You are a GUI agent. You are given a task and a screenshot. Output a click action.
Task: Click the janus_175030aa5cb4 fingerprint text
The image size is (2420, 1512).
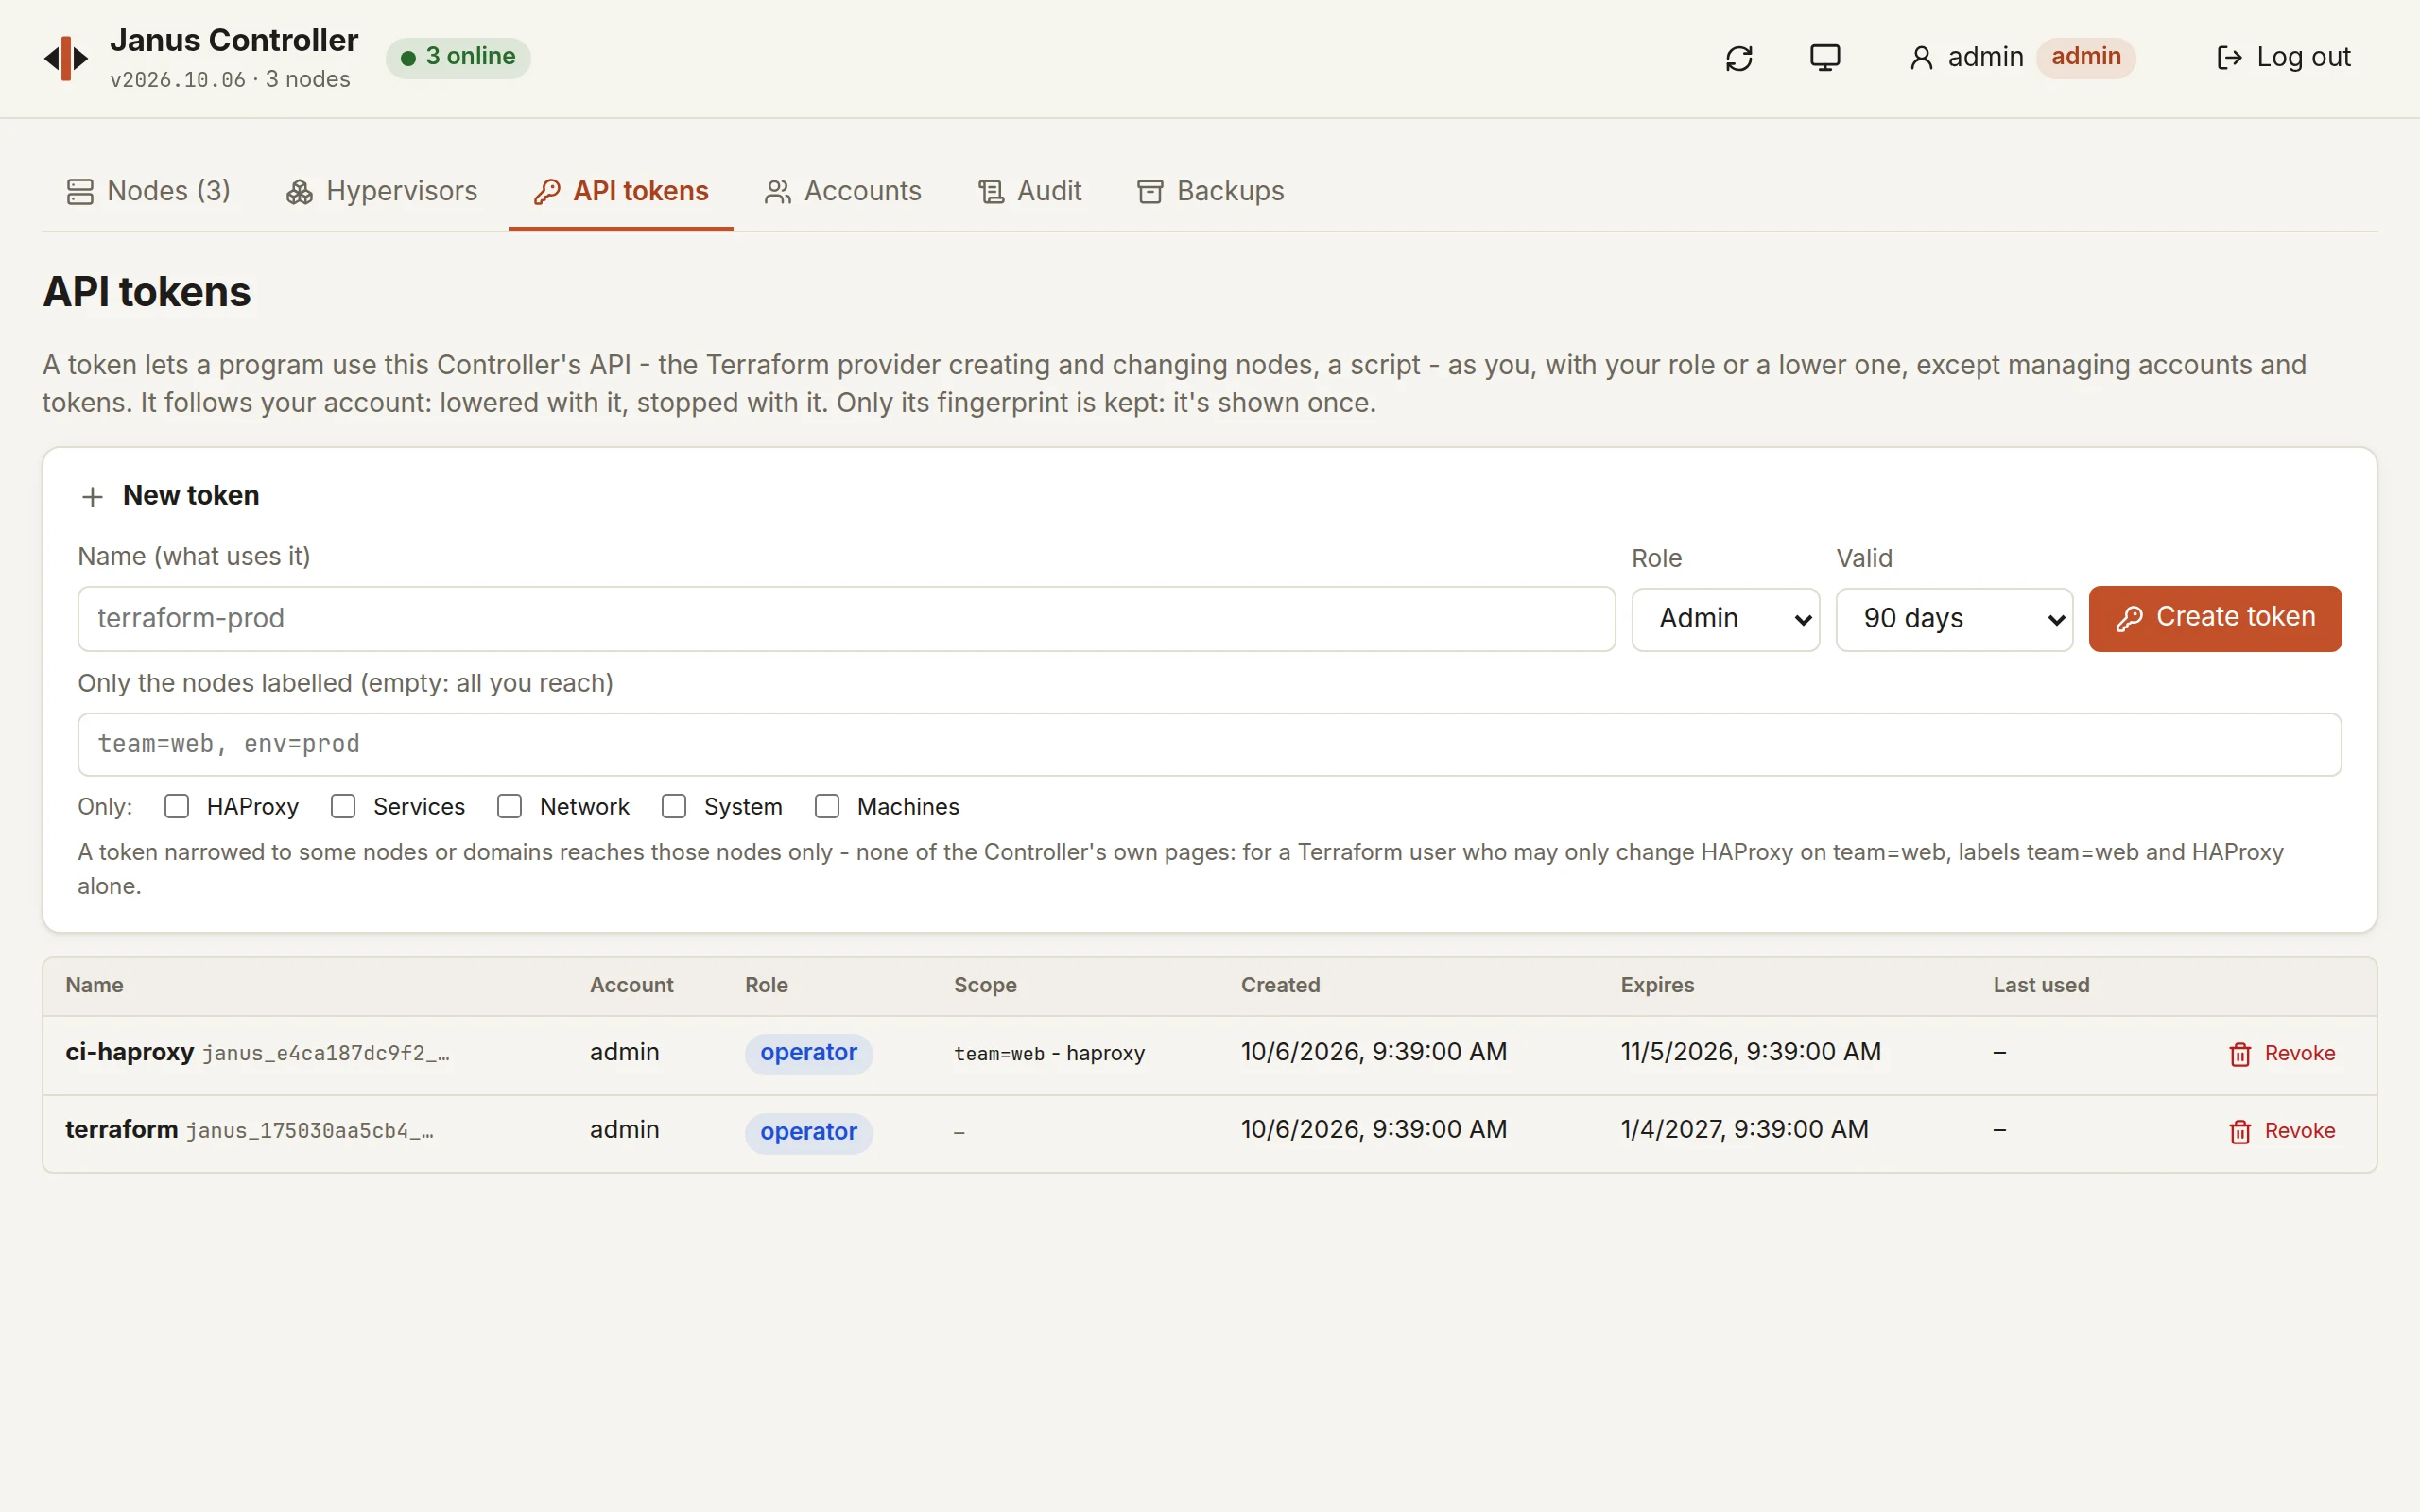[x=310, y=1131]
